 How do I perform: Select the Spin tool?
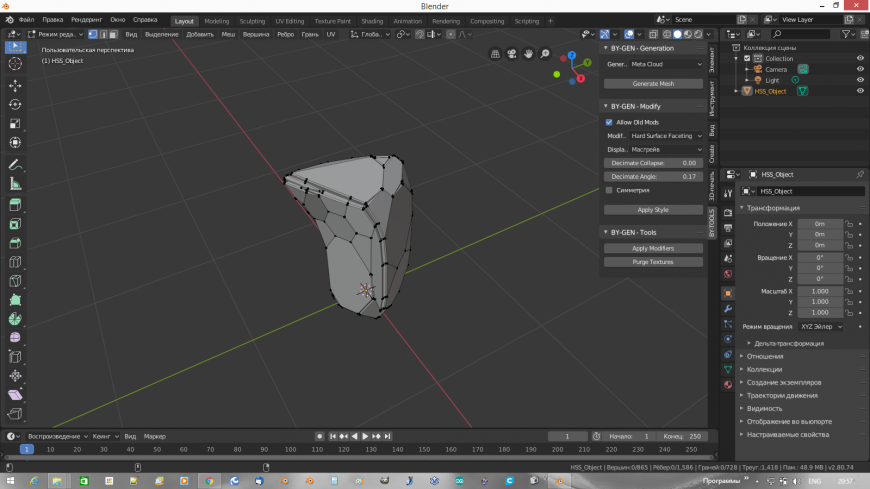click(15, 319)
